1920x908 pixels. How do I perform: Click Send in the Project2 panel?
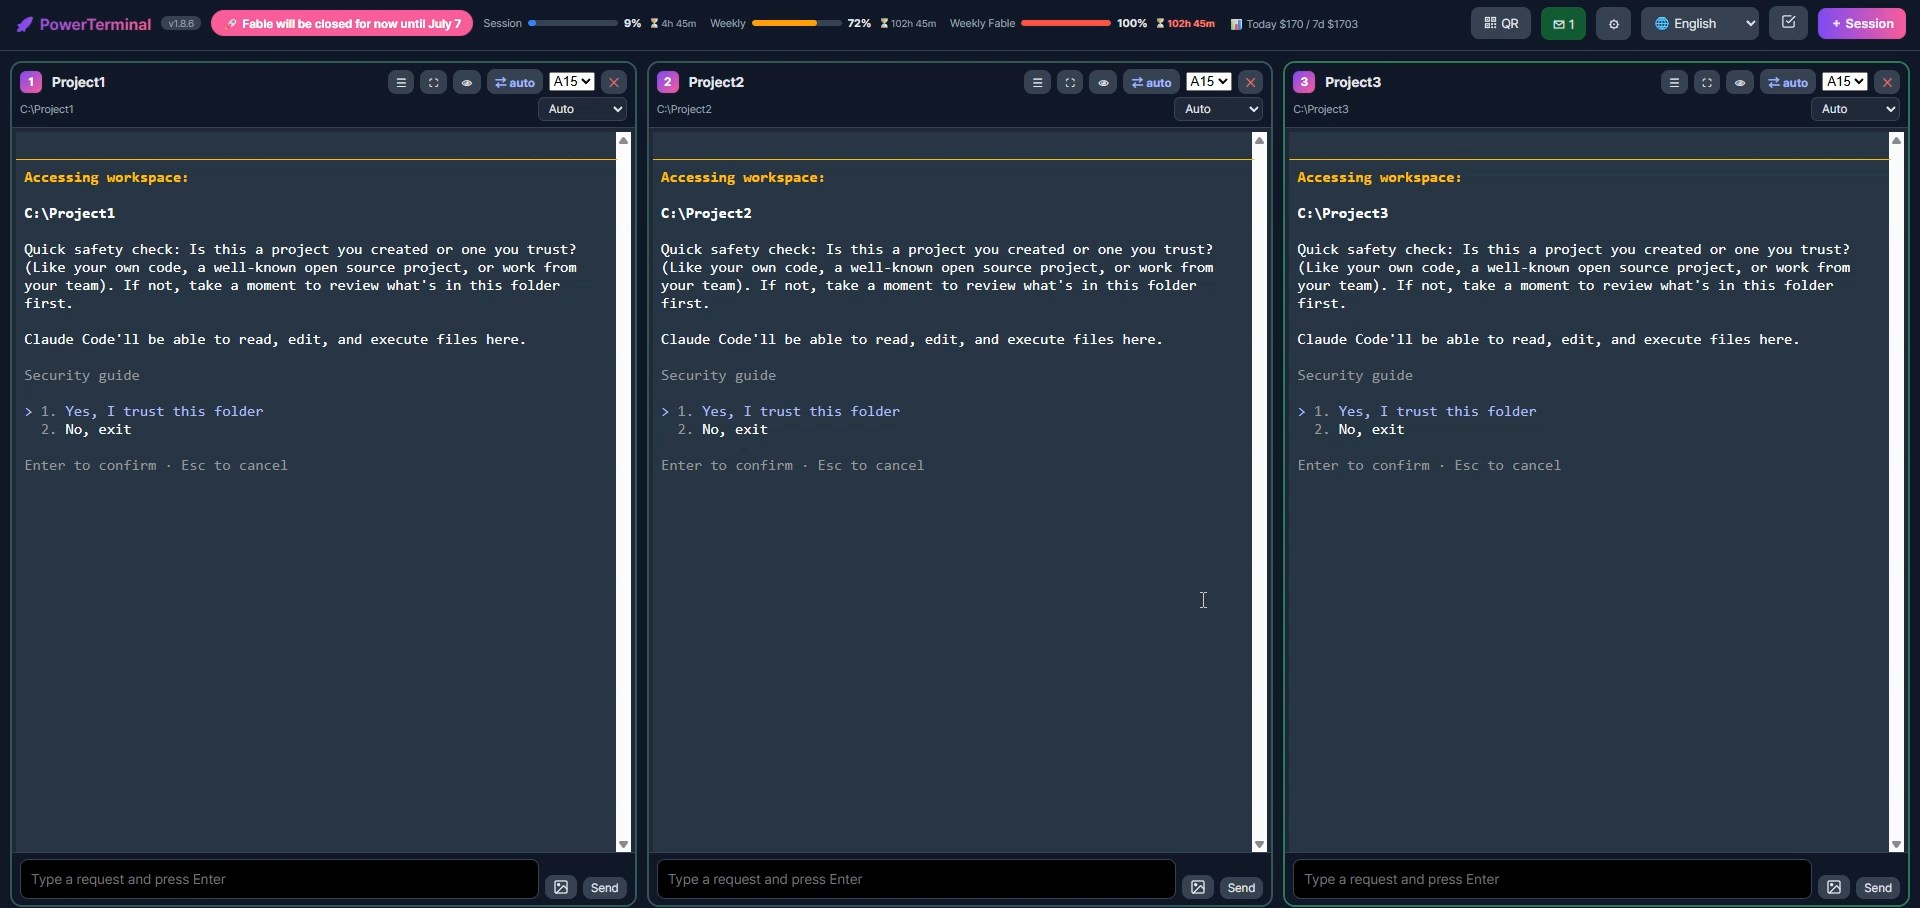[1241, 887]
